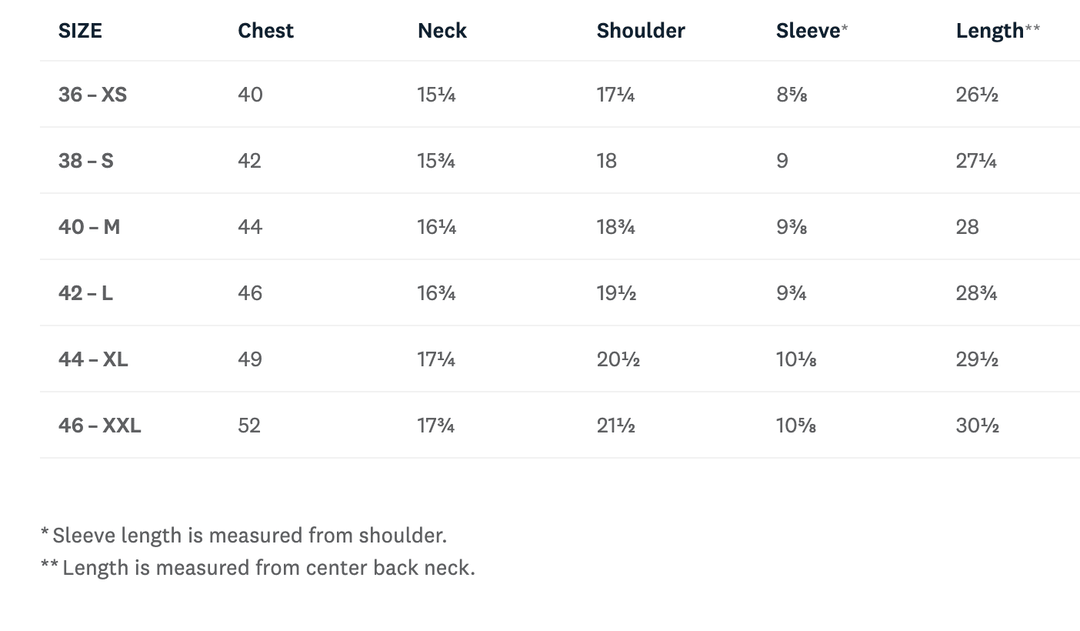The width and height of the screenshot is (1080, 631).
Task: Click the Shoulder column header
Action: coord(641,30)
